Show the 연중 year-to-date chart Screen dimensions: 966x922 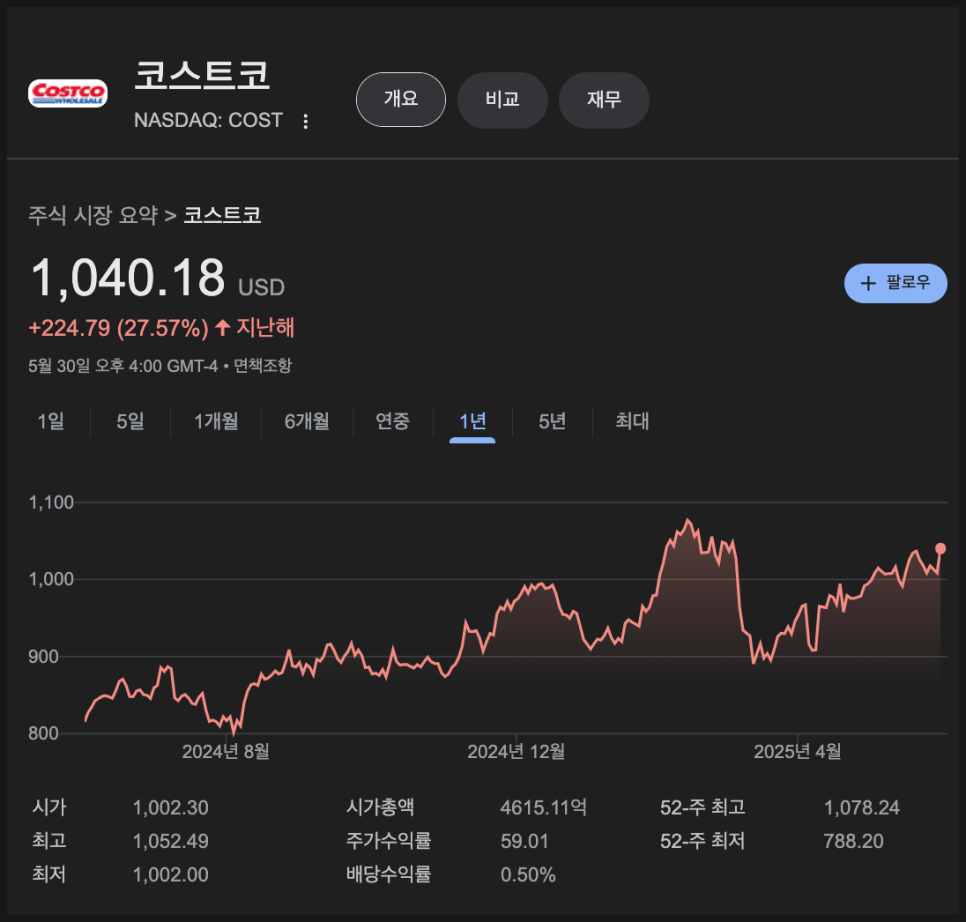pyautogui.click(x=392, y=421)
